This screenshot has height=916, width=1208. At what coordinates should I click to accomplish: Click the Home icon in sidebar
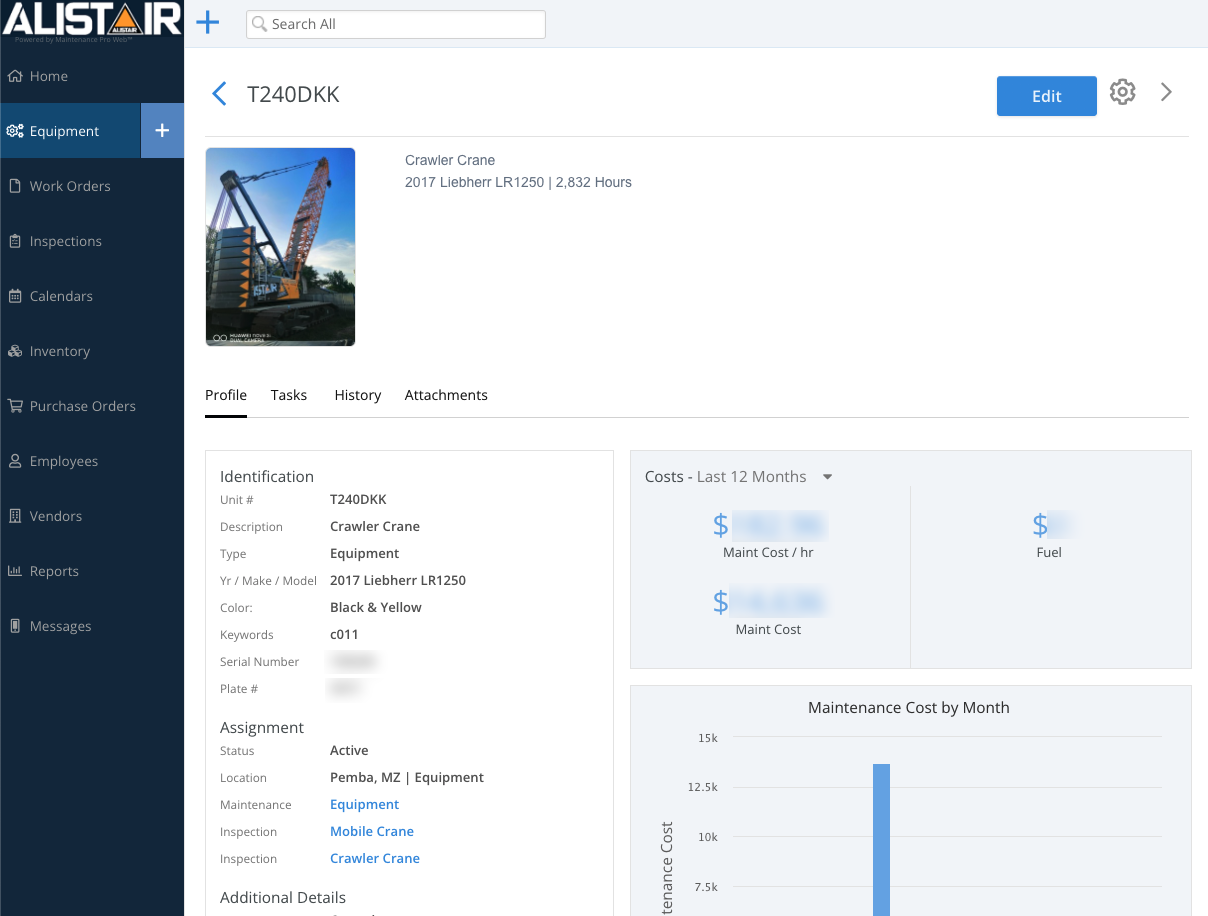15,76
